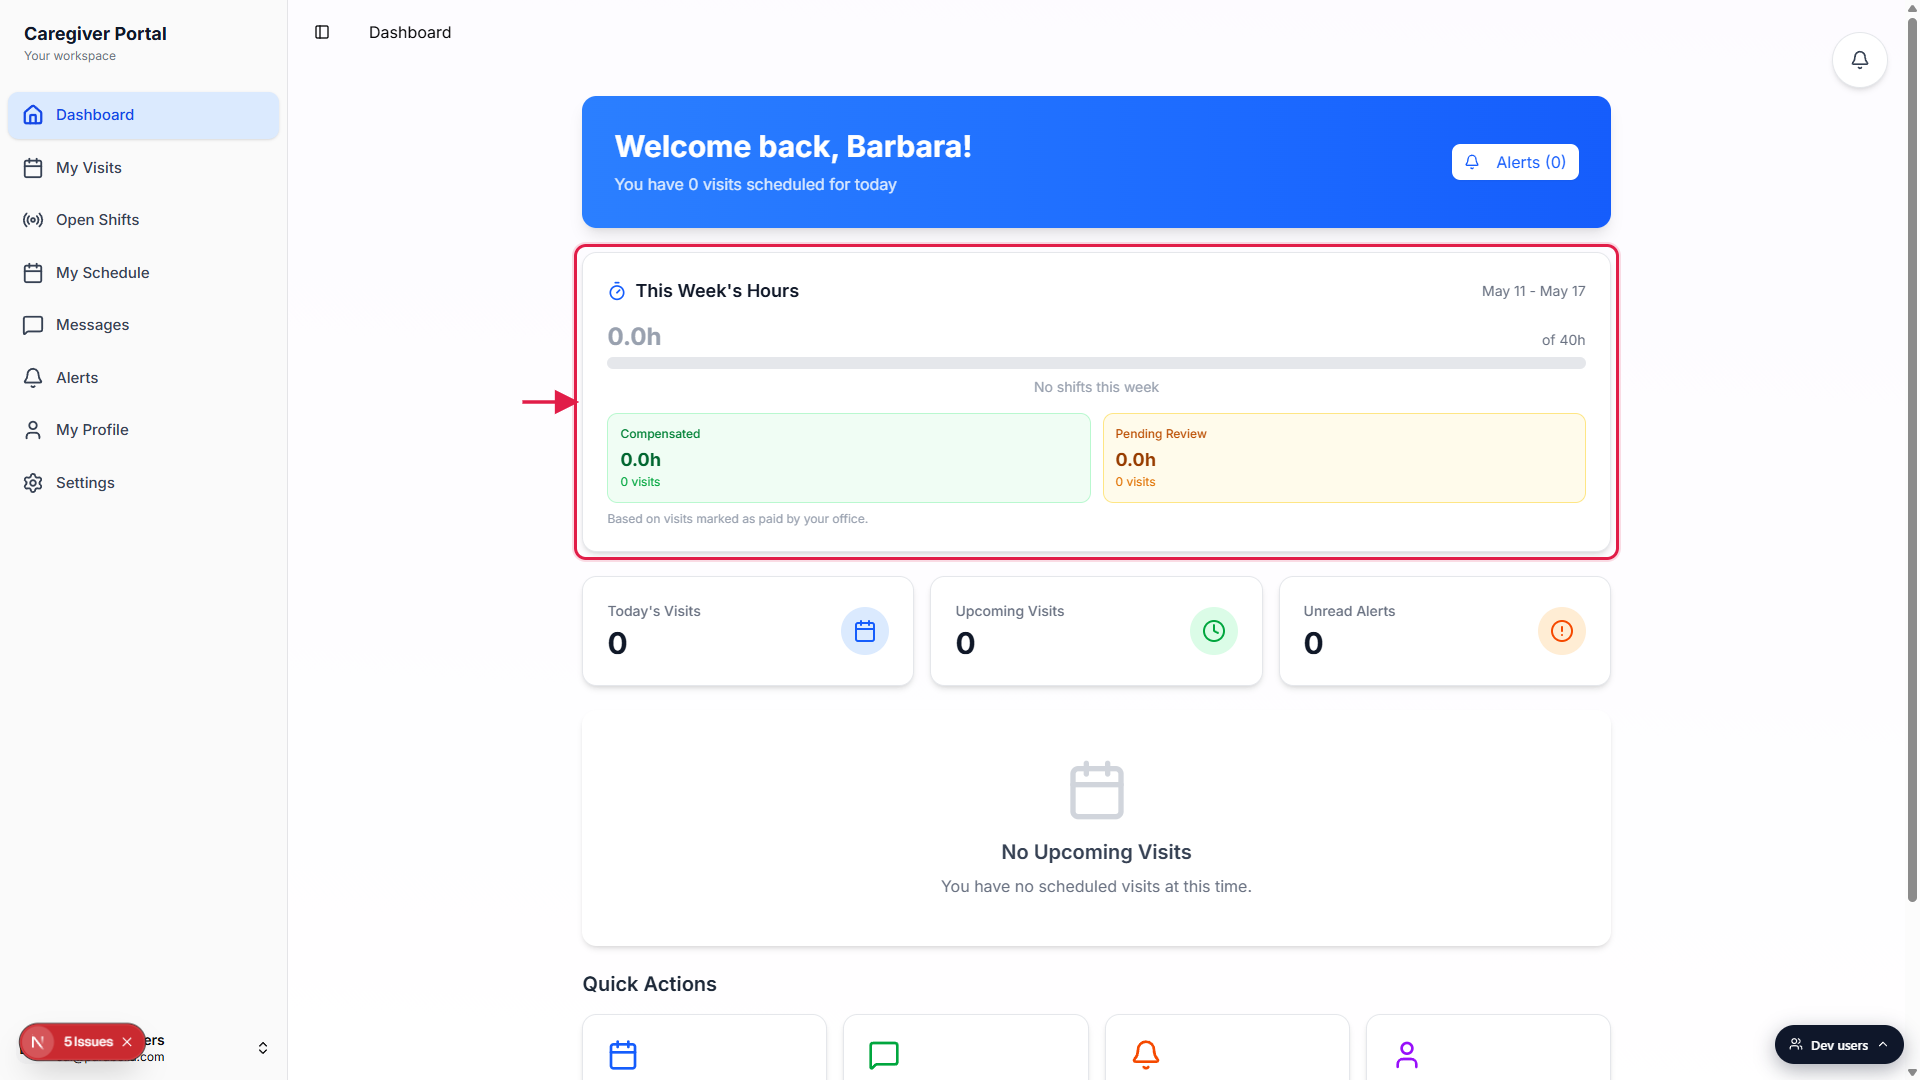Expand the user account switcher chevrons
Viewport: 1920px width, 1080px height.
(263, 1048)
